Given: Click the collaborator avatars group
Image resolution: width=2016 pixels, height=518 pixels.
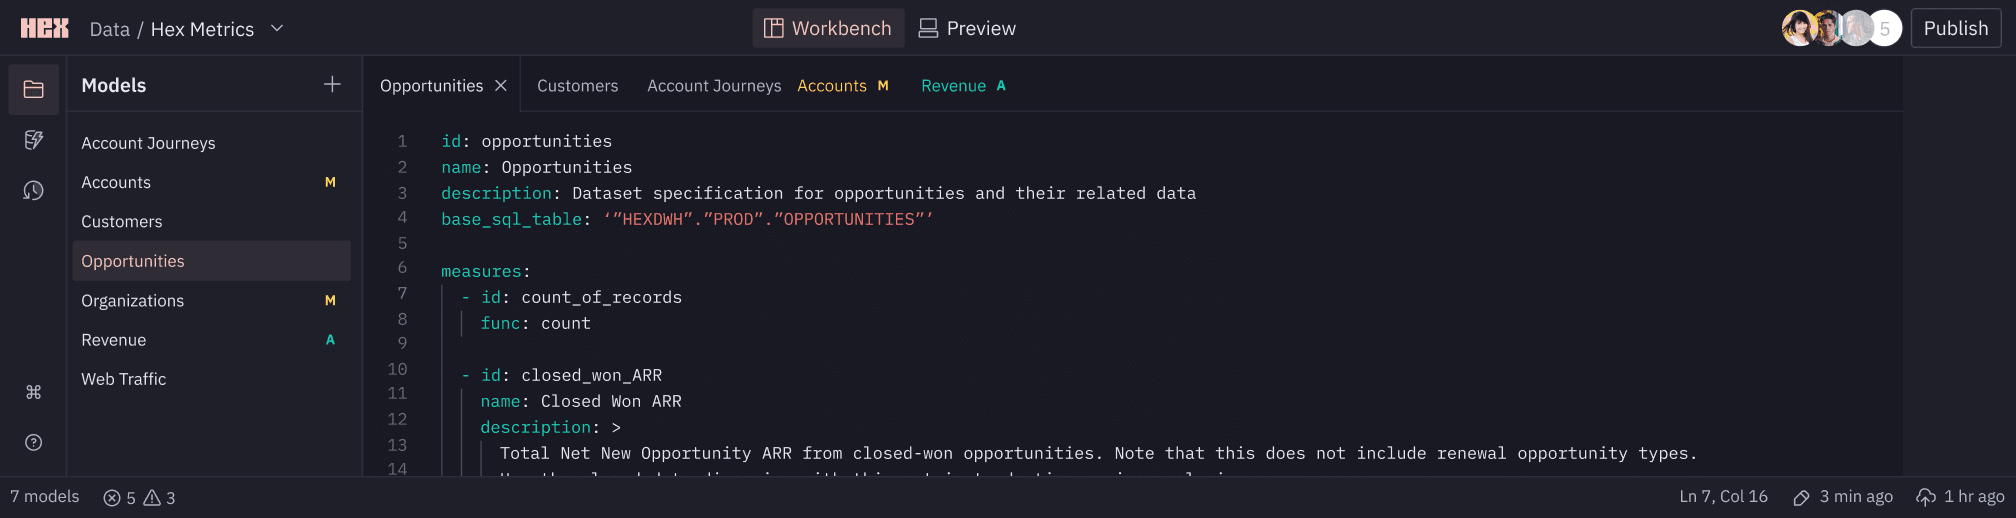Looking at the screenshot, I should (1840, 29).
